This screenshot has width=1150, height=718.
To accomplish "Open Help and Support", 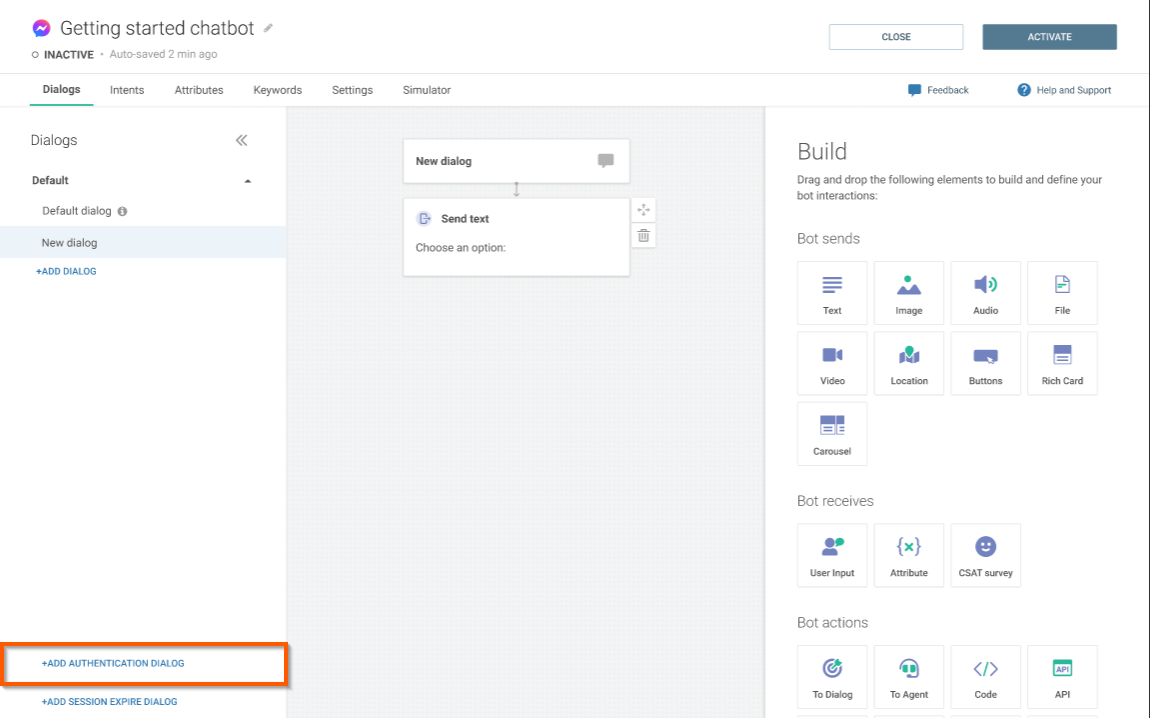I will 1064,90.
